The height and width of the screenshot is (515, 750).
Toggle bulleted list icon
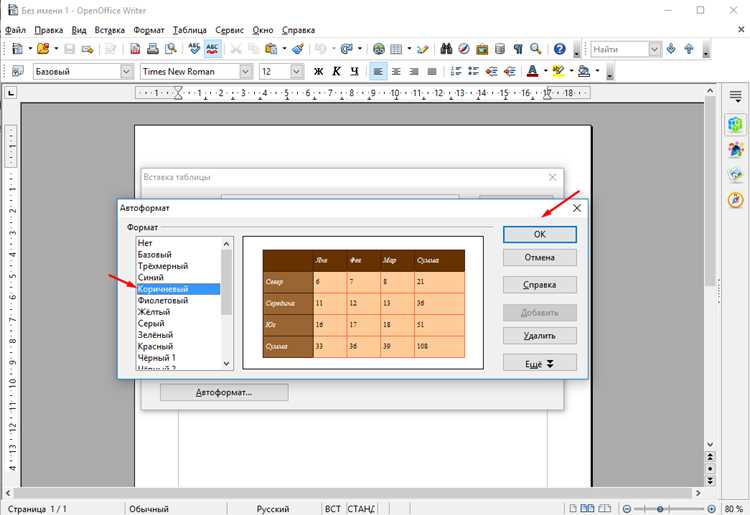pyautogui.click(x=474, y=71)
